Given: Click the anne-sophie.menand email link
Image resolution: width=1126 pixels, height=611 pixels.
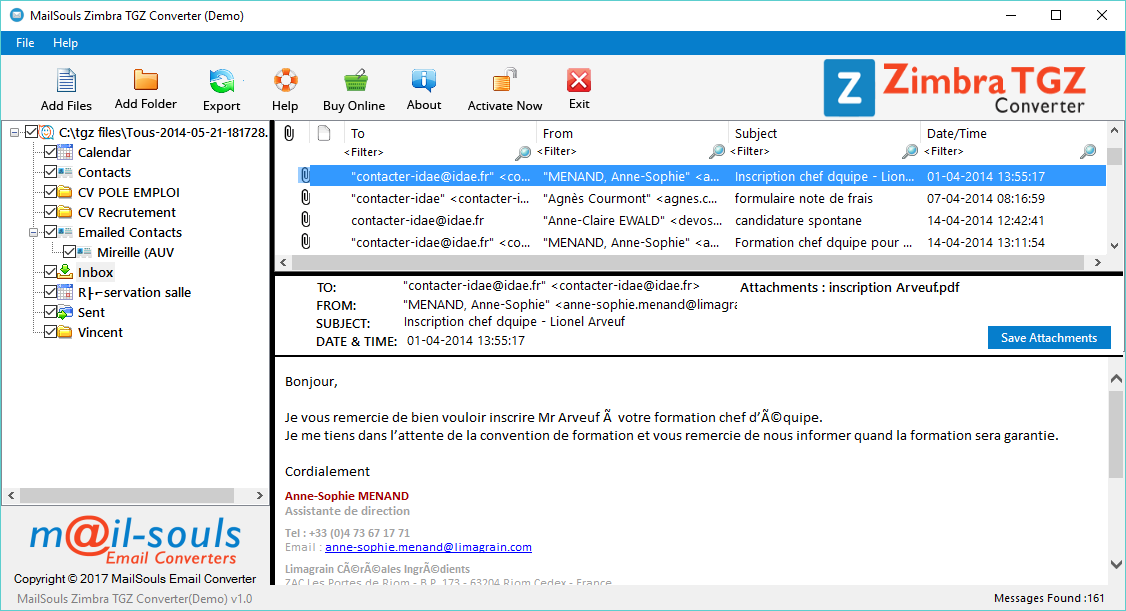Looking at the screenshot, I should click(428, 547).
